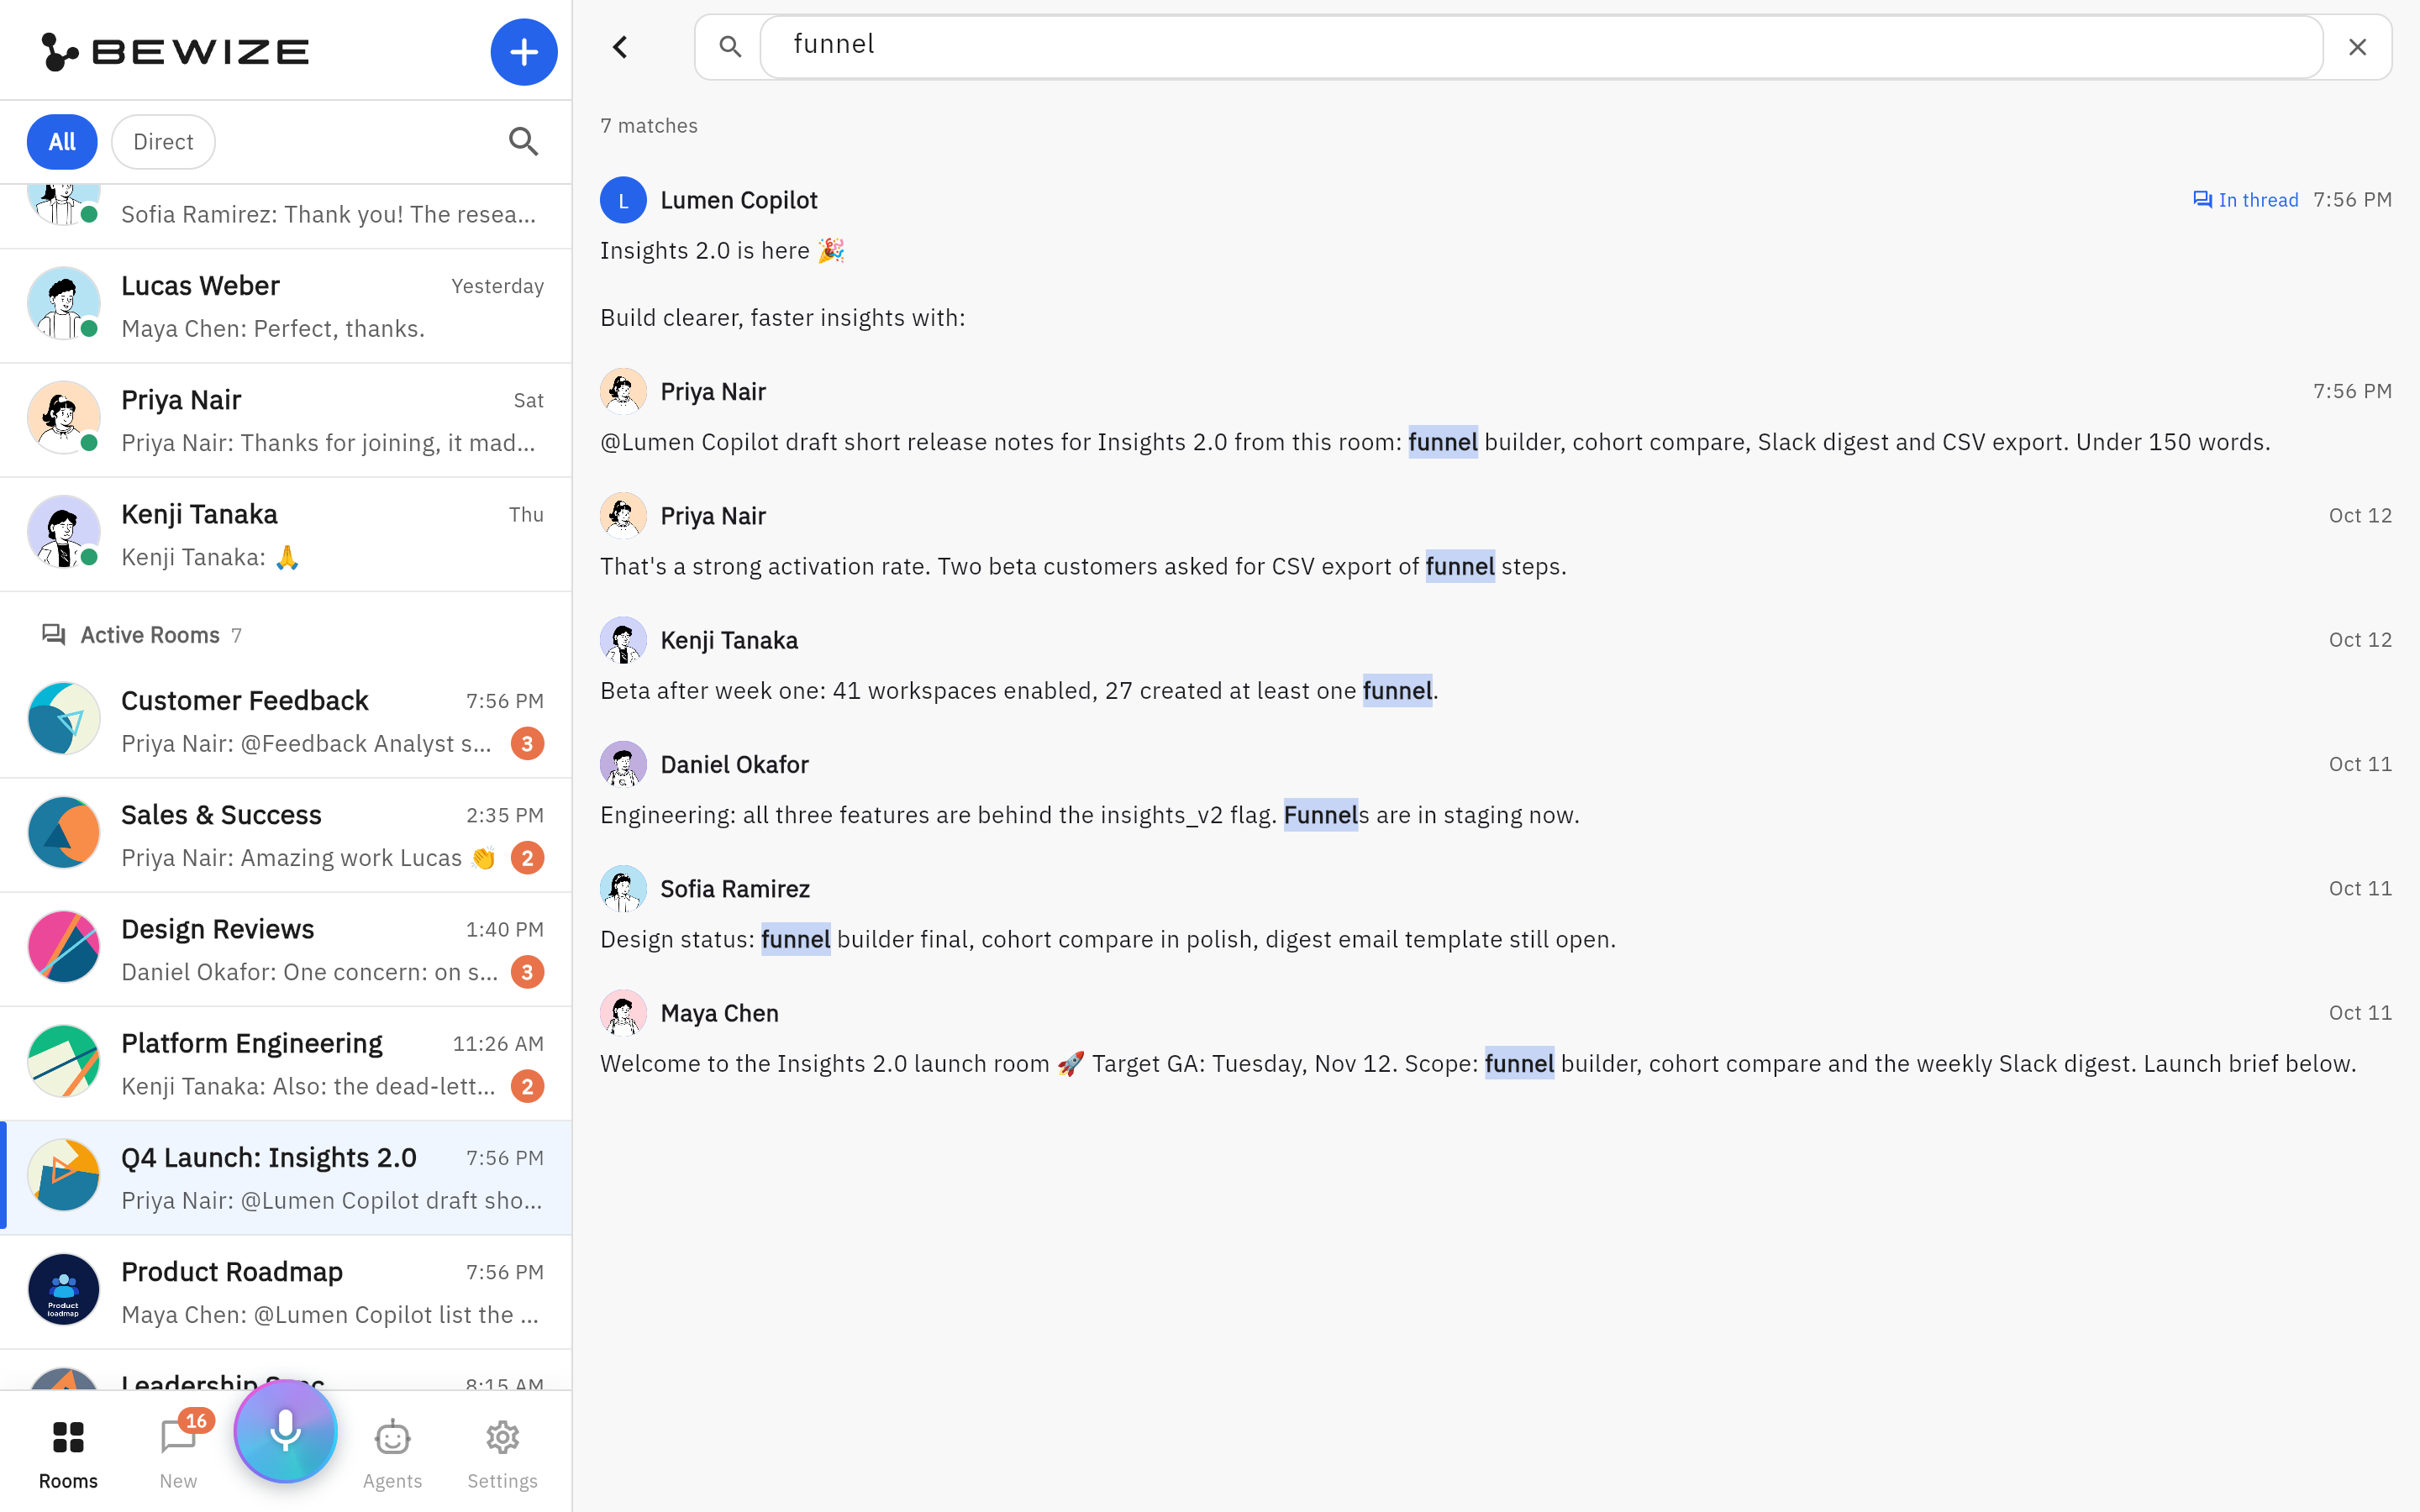The height and width of the screenshot is (1512, 2420).
Task: Switch to the Direct filter chip
Action: (x=163, y=142)
